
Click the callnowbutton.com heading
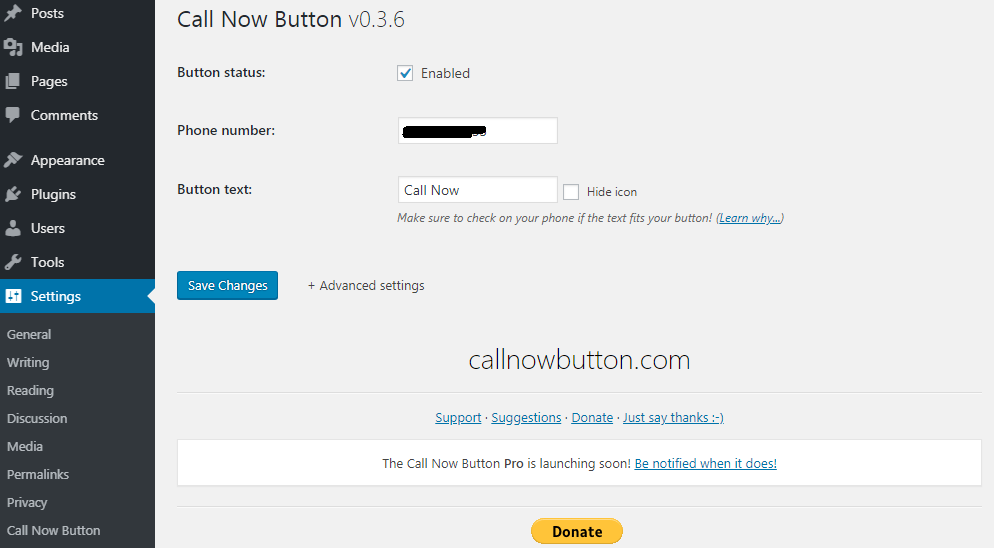pyautogui.click(x=579, y=360)
